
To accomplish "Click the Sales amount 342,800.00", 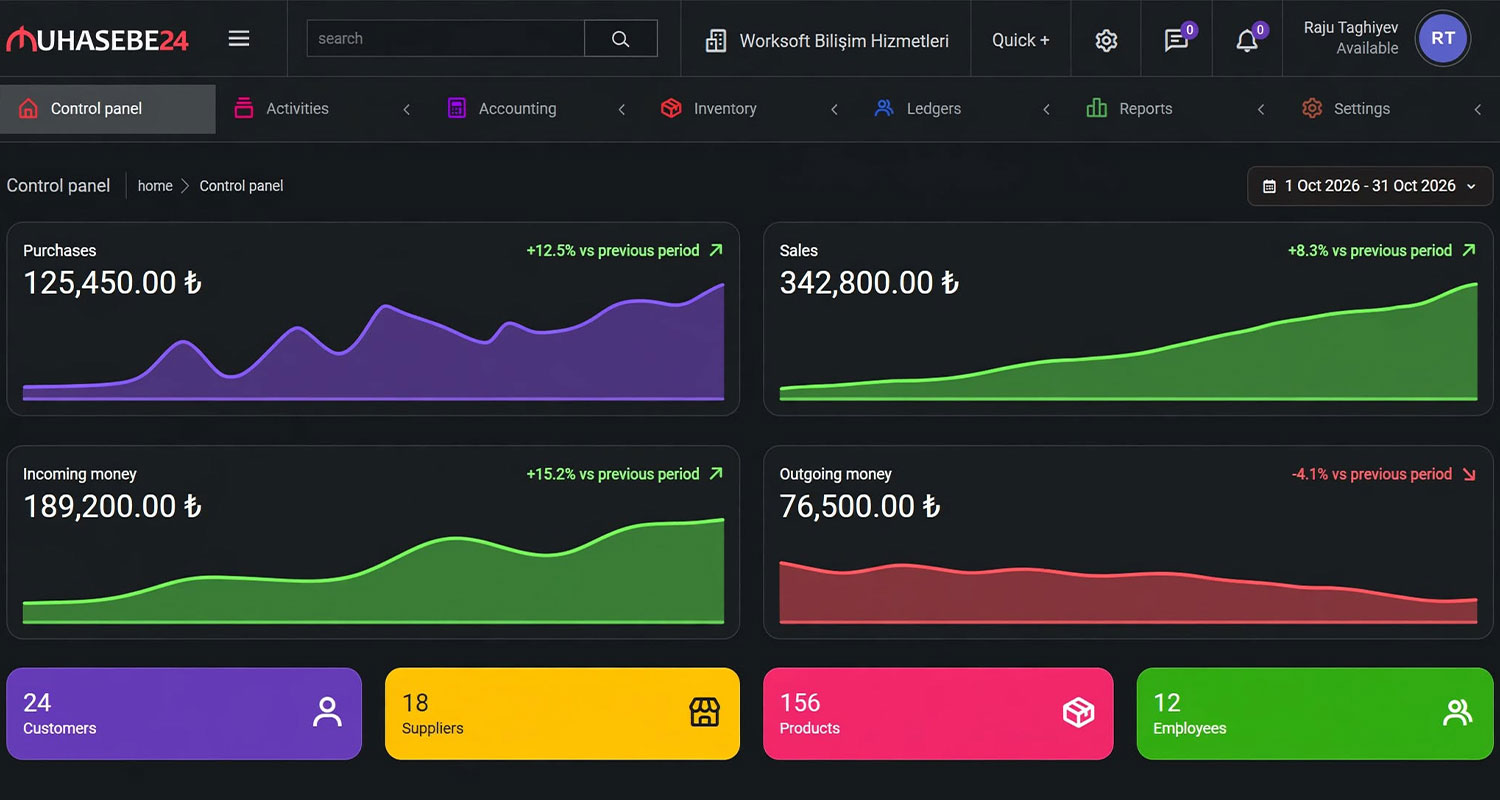I will tap(870, 283).
